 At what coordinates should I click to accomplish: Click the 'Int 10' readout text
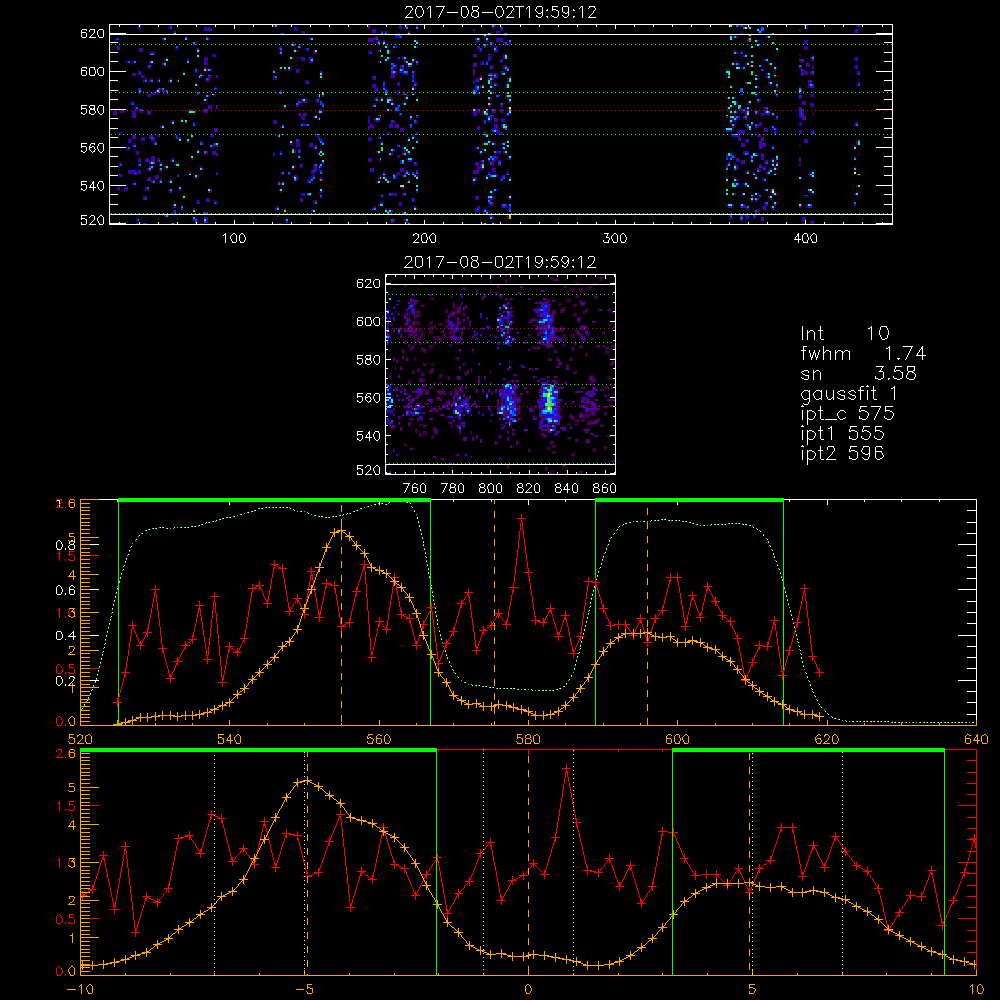844,334
